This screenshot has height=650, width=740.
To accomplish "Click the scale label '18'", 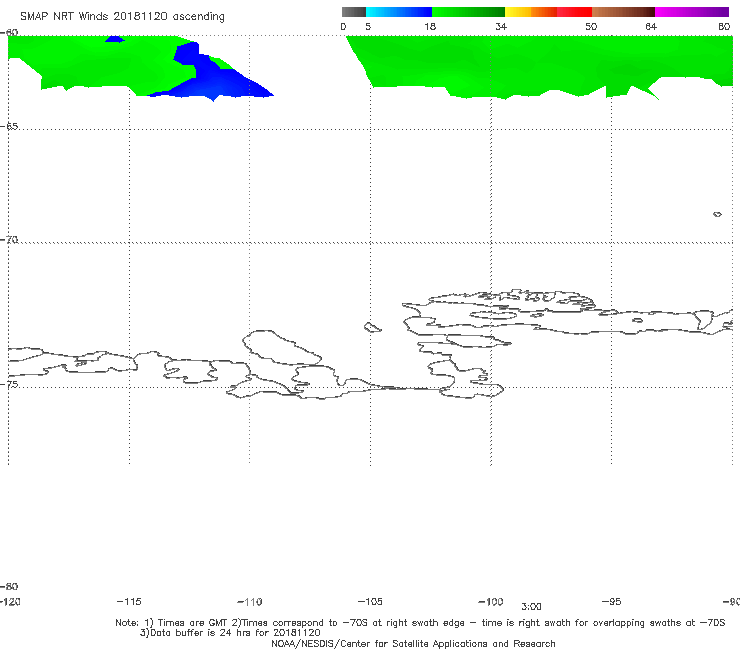I will (x=430, y=26).
